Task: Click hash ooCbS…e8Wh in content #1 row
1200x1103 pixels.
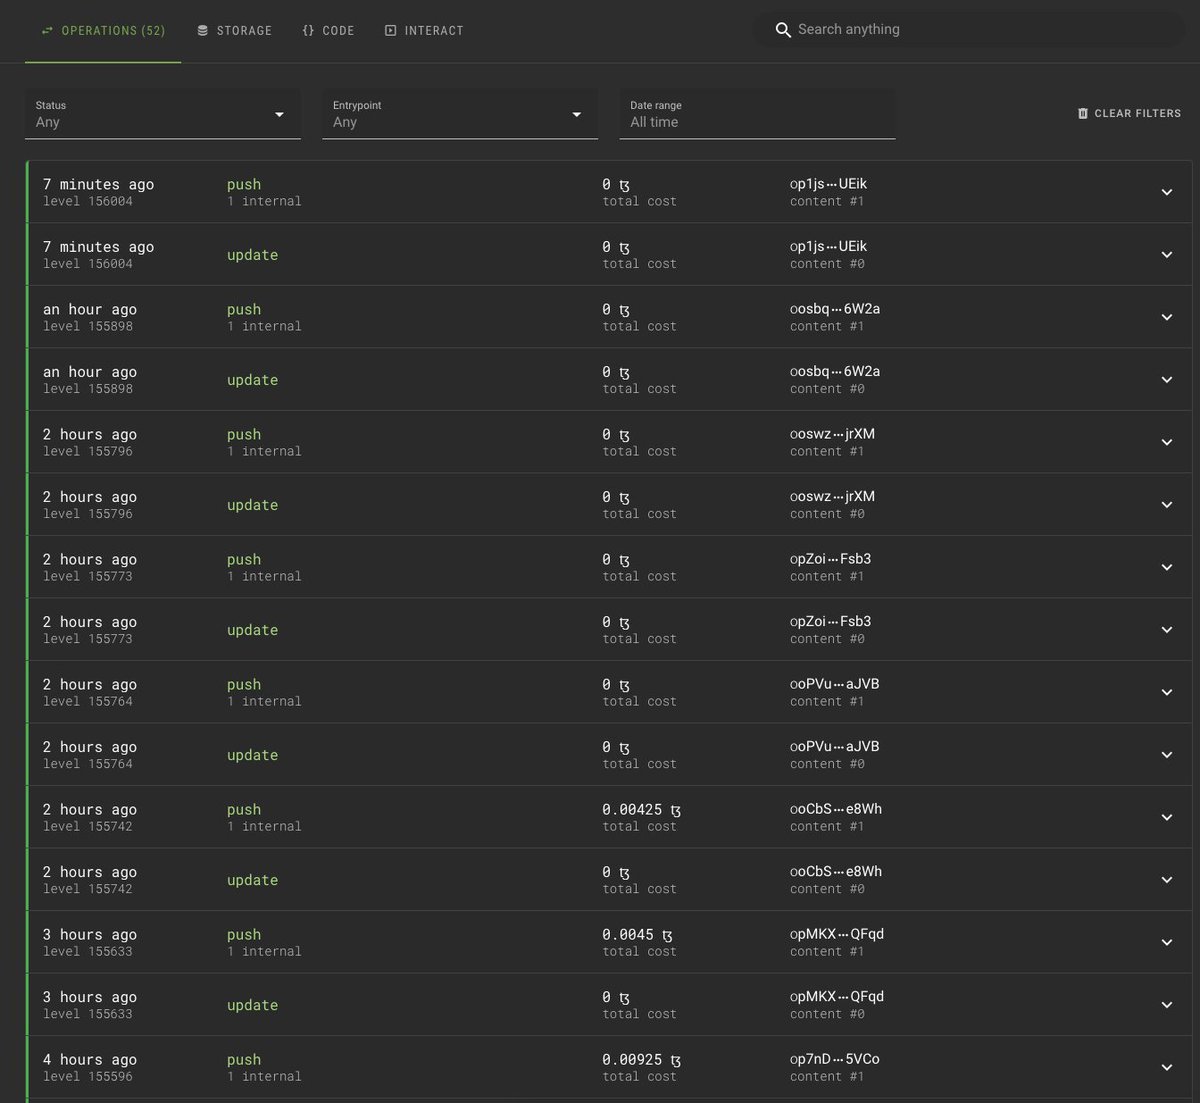Action: (x=836, y=809)
